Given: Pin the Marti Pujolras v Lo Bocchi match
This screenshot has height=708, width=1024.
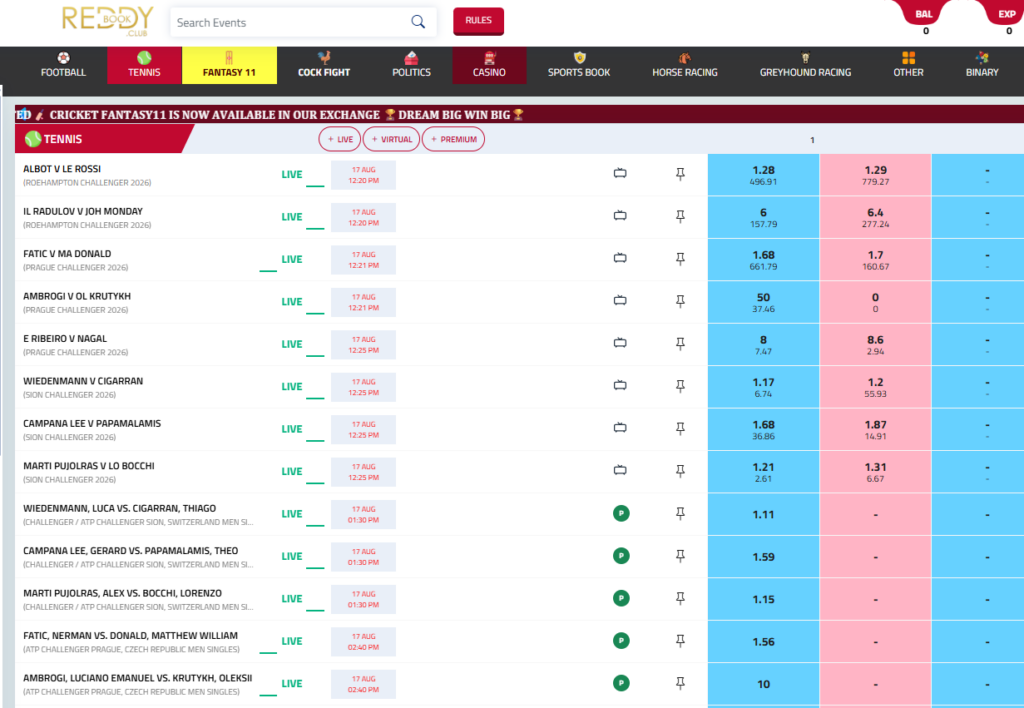Looking at the screenshot, I should [x=680, y=471].
